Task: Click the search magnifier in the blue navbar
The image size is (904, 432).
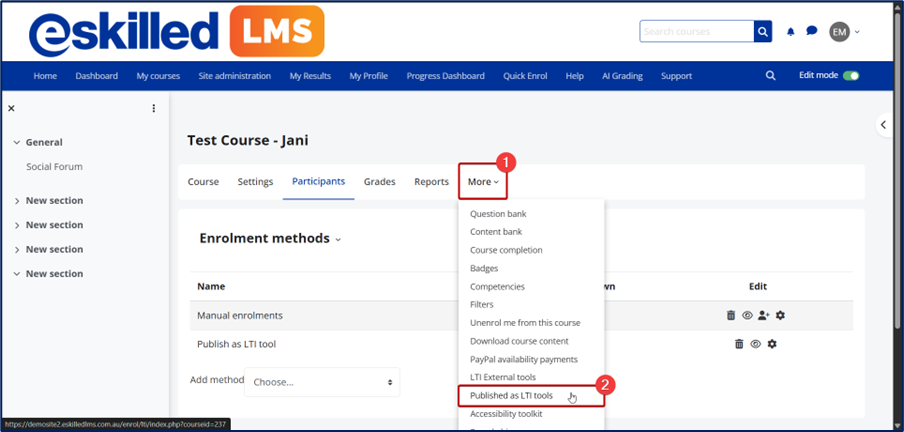Action: (x=770, y=76)
